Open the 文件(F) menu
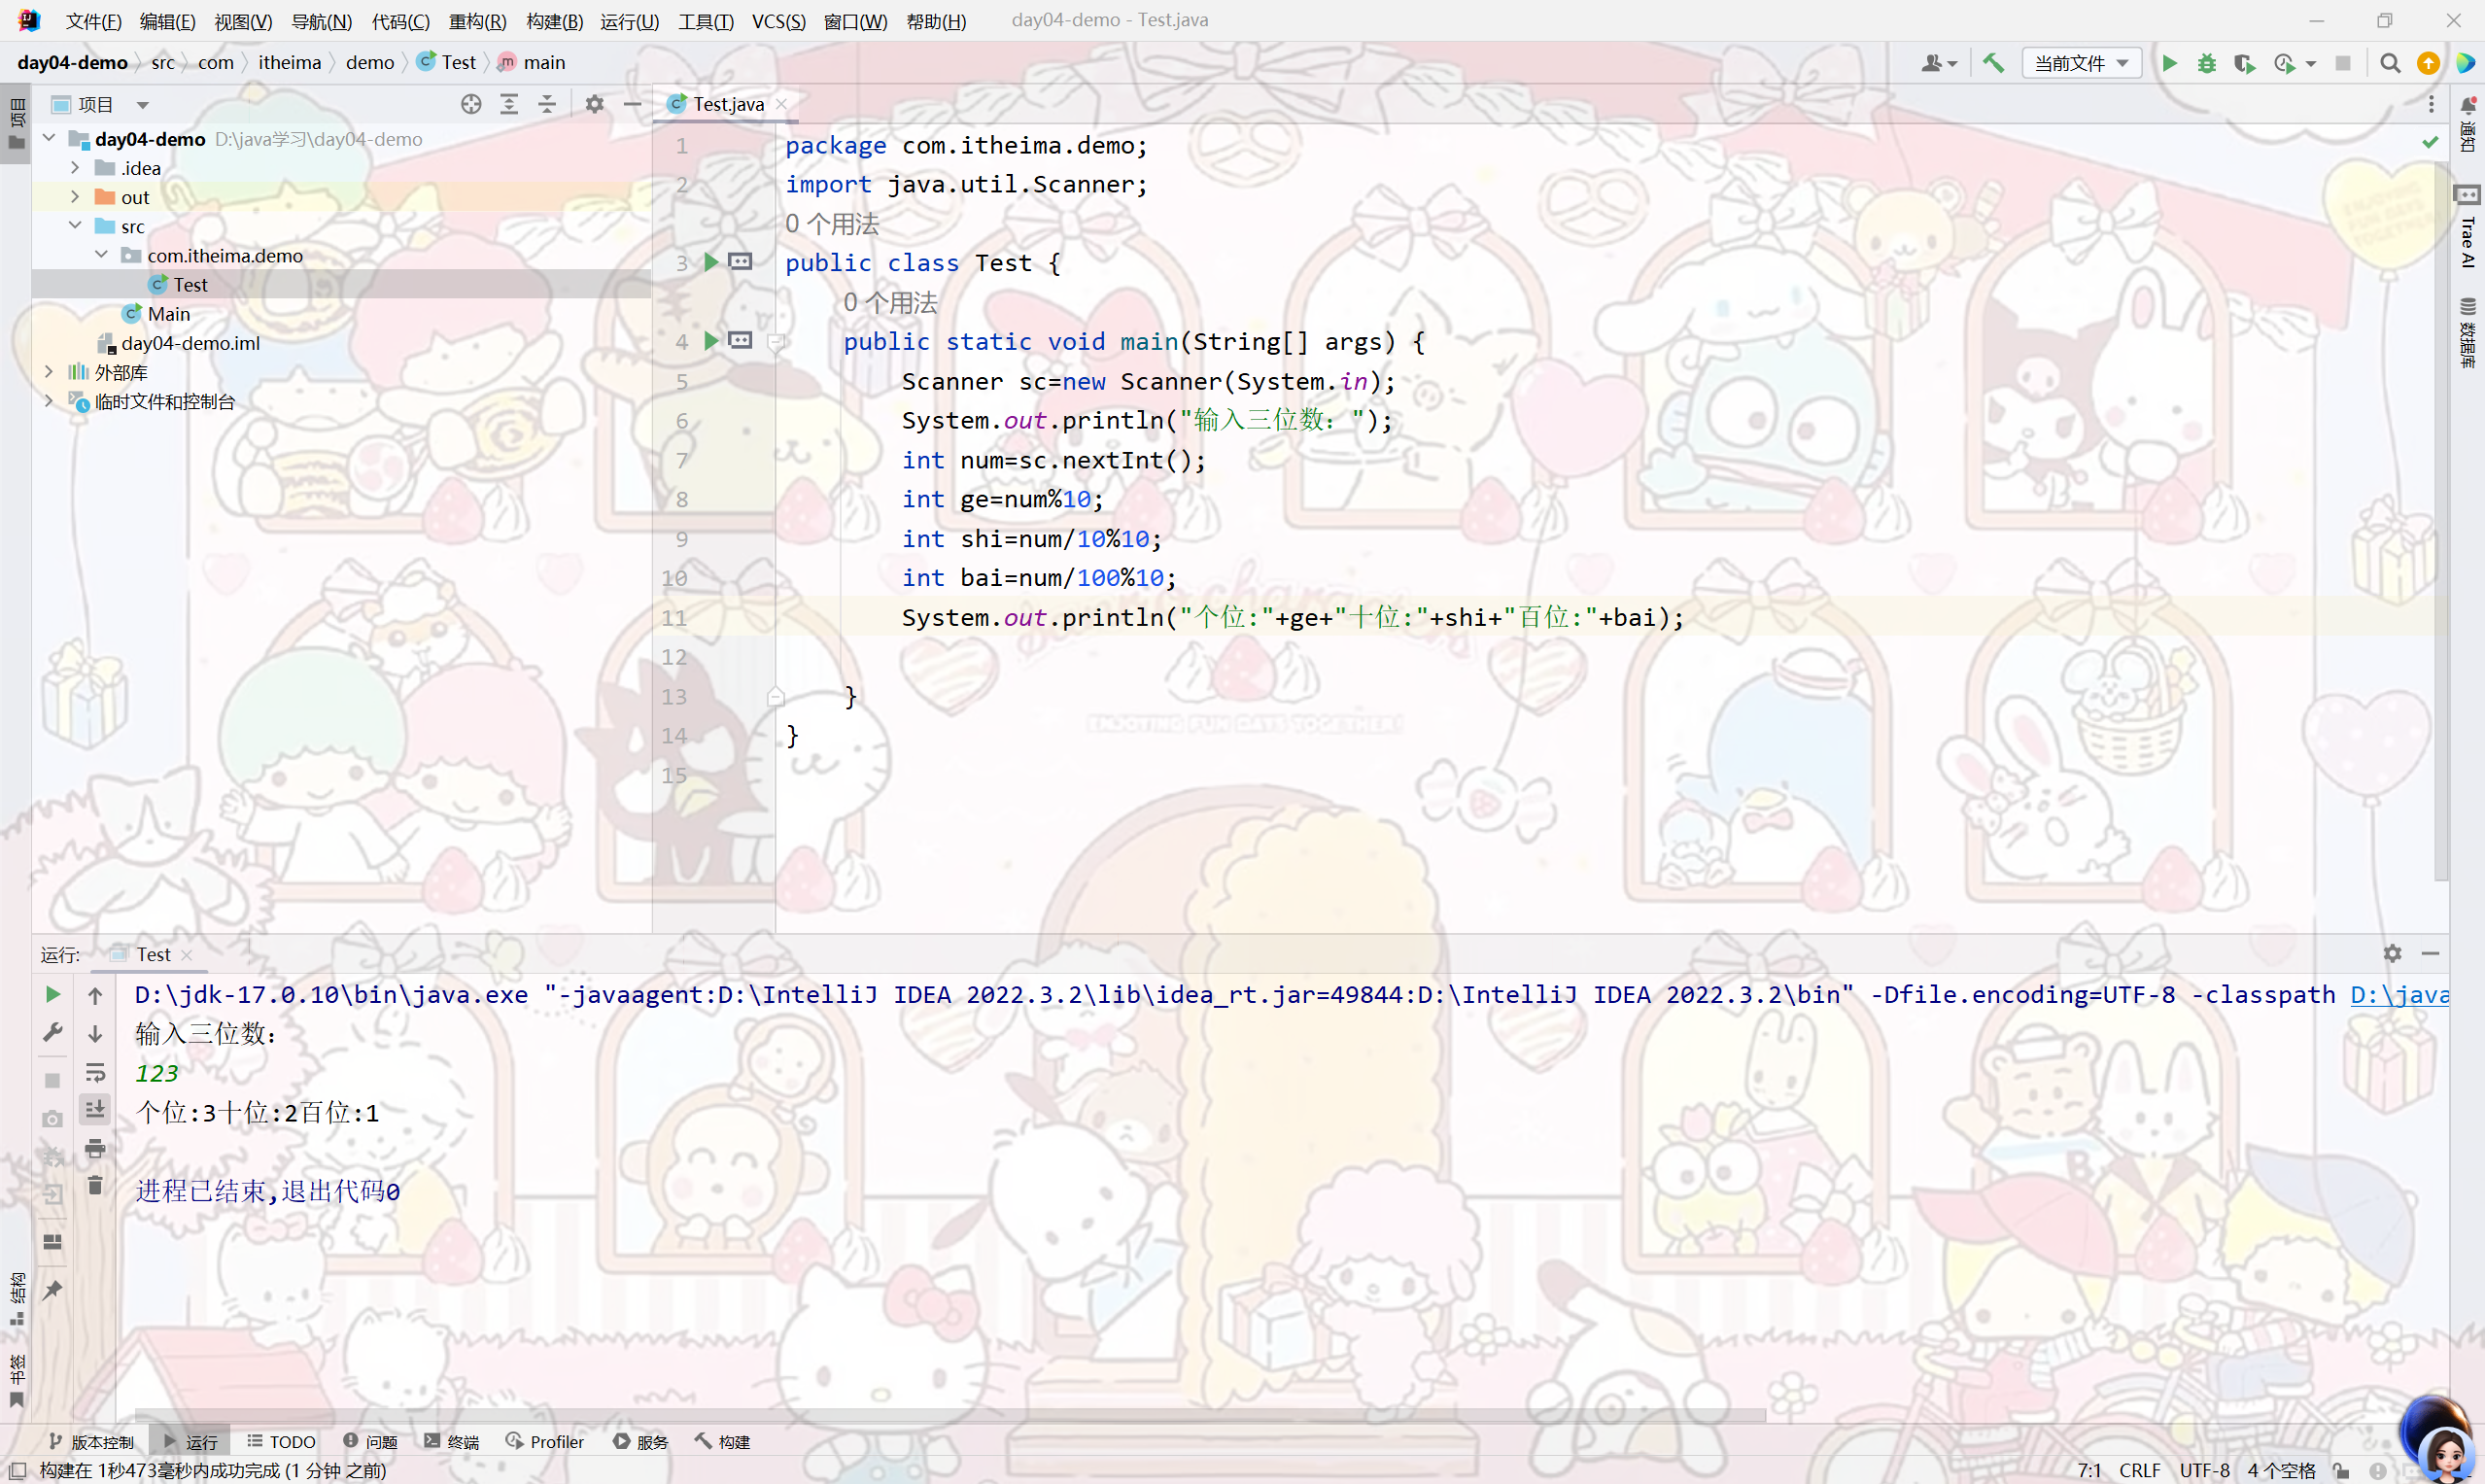Viewport: 2485px width, 1484px height. (93, 21)
